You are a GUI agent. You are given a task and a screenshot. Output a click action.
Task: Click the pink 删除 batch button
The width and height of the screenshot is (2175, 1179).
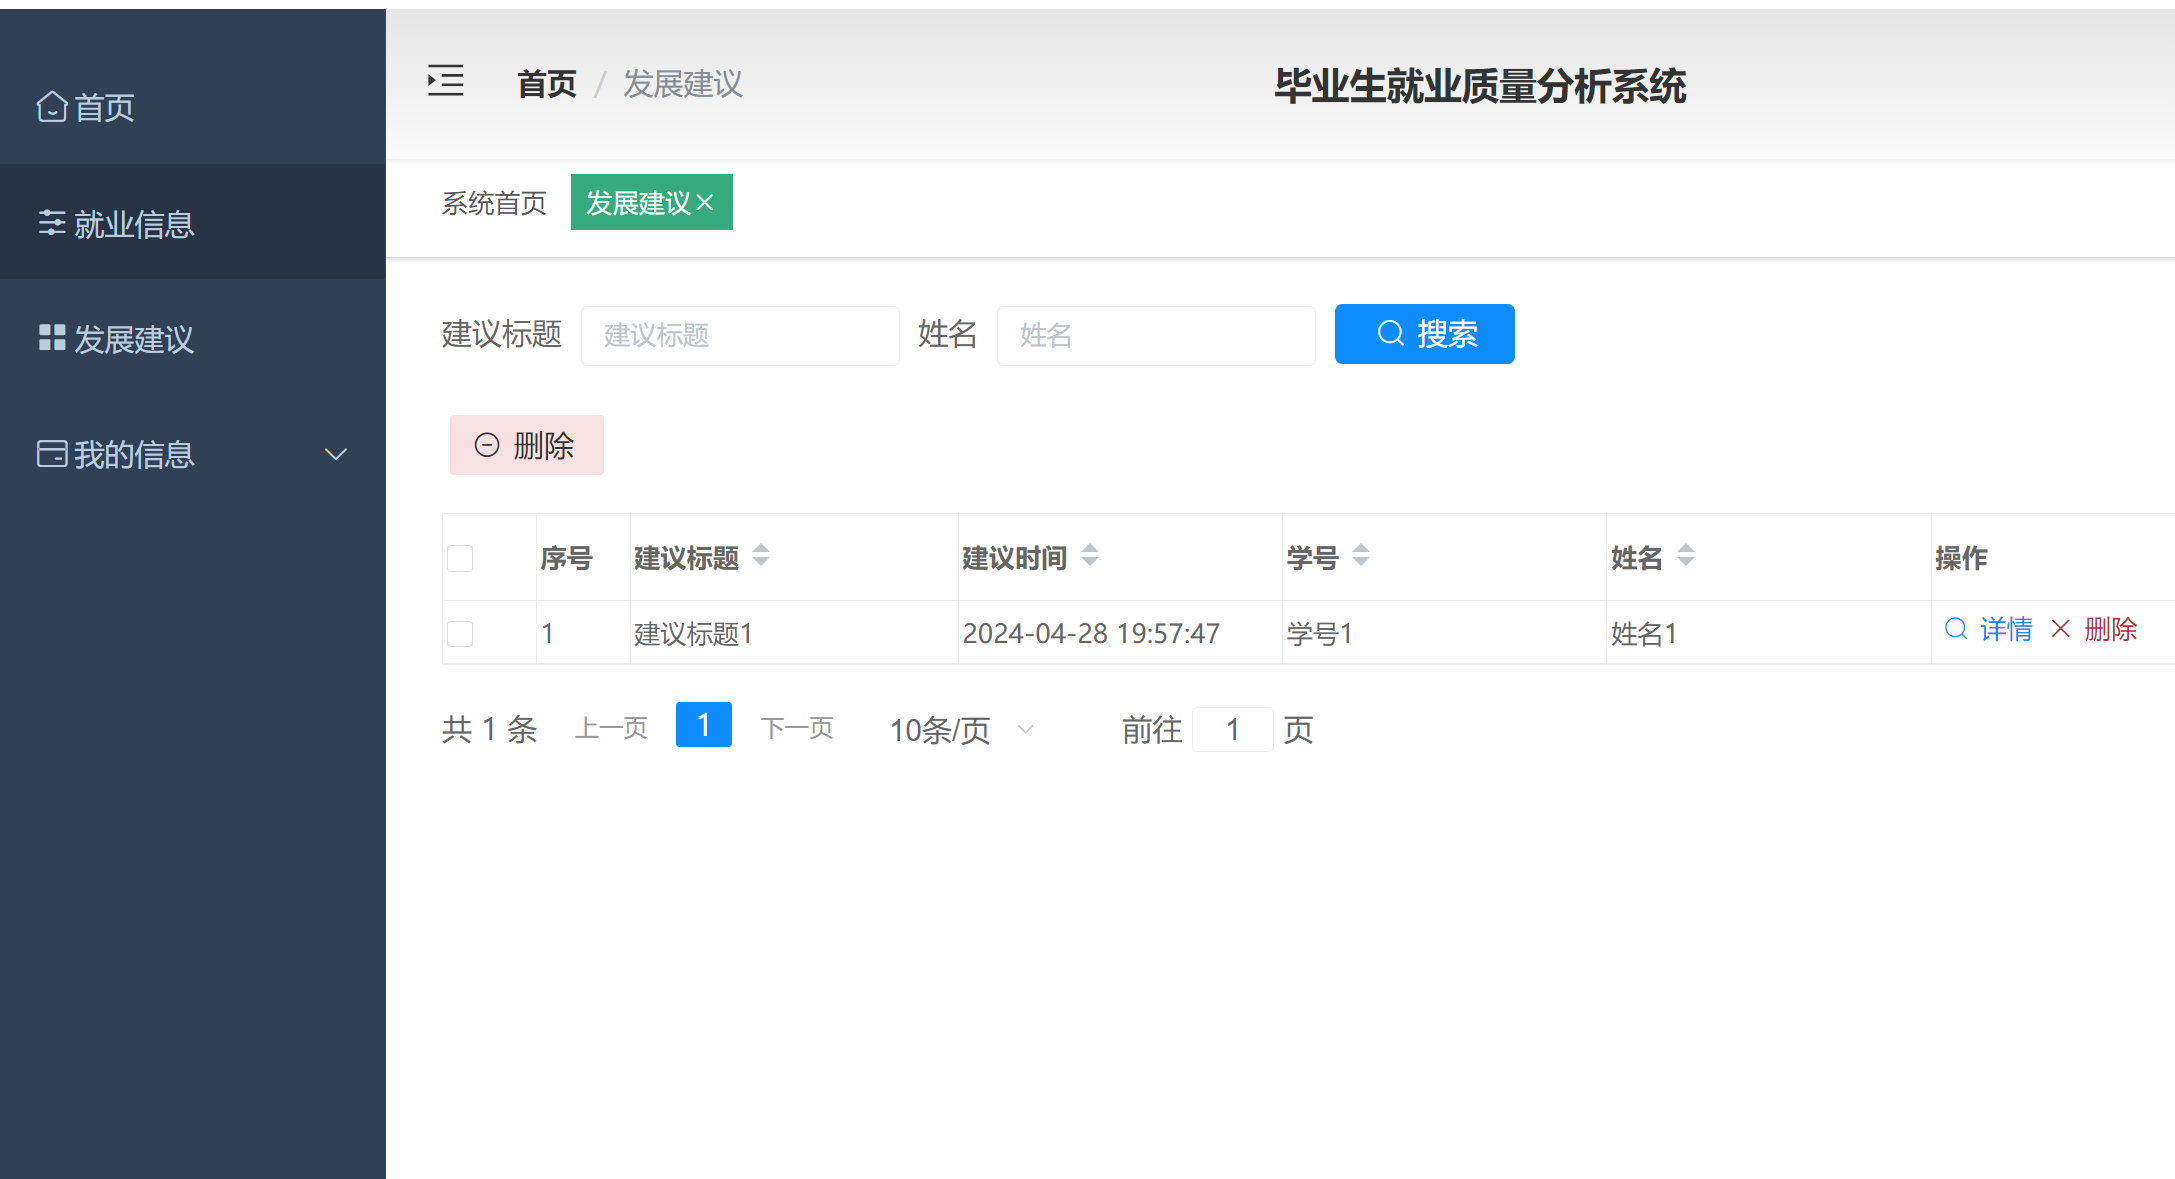coord(527,445)
